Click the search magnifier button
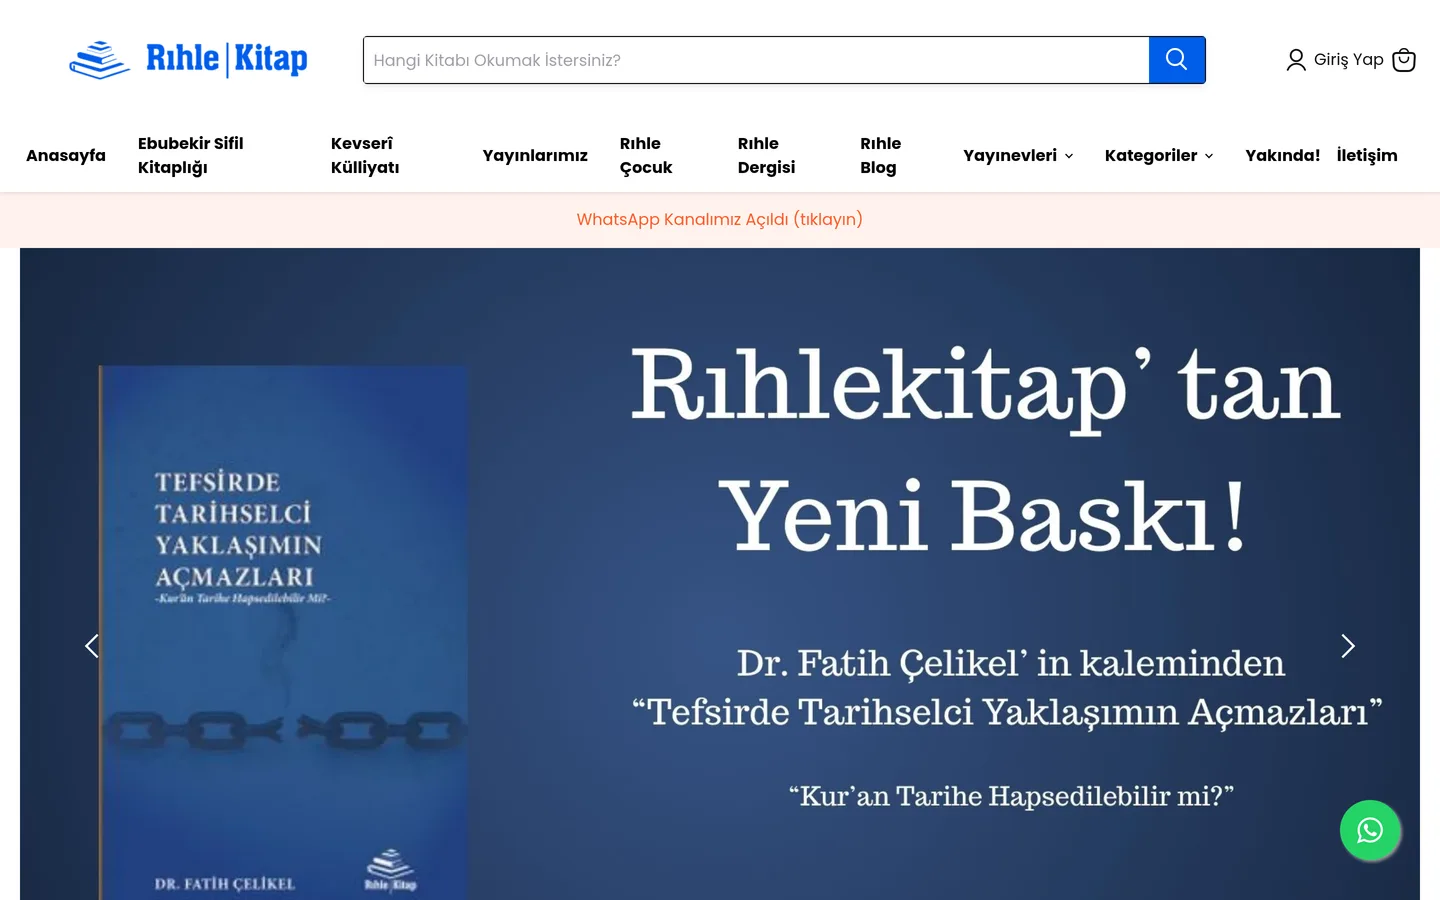The image size is (1440, 900). [1177, 60]
